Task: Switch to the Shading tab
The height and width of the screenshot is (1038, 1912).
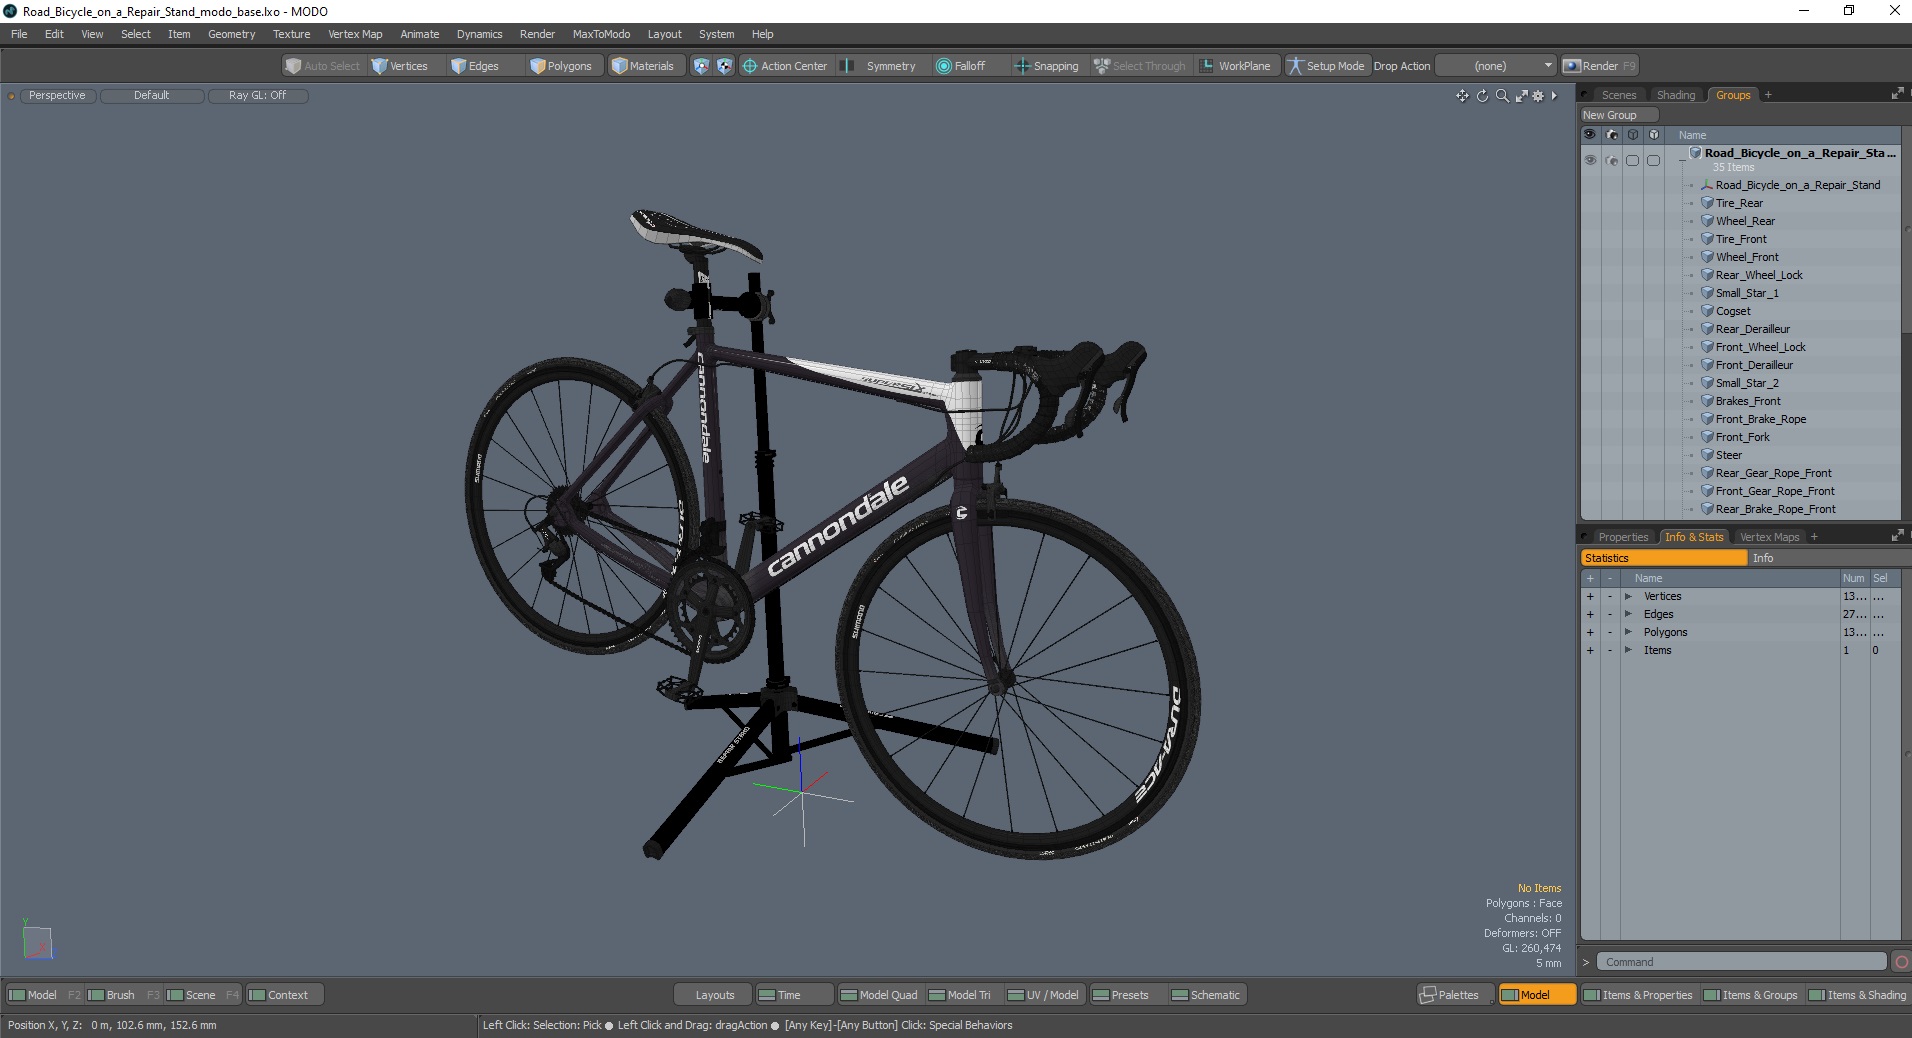Action: coord(1676,95)
